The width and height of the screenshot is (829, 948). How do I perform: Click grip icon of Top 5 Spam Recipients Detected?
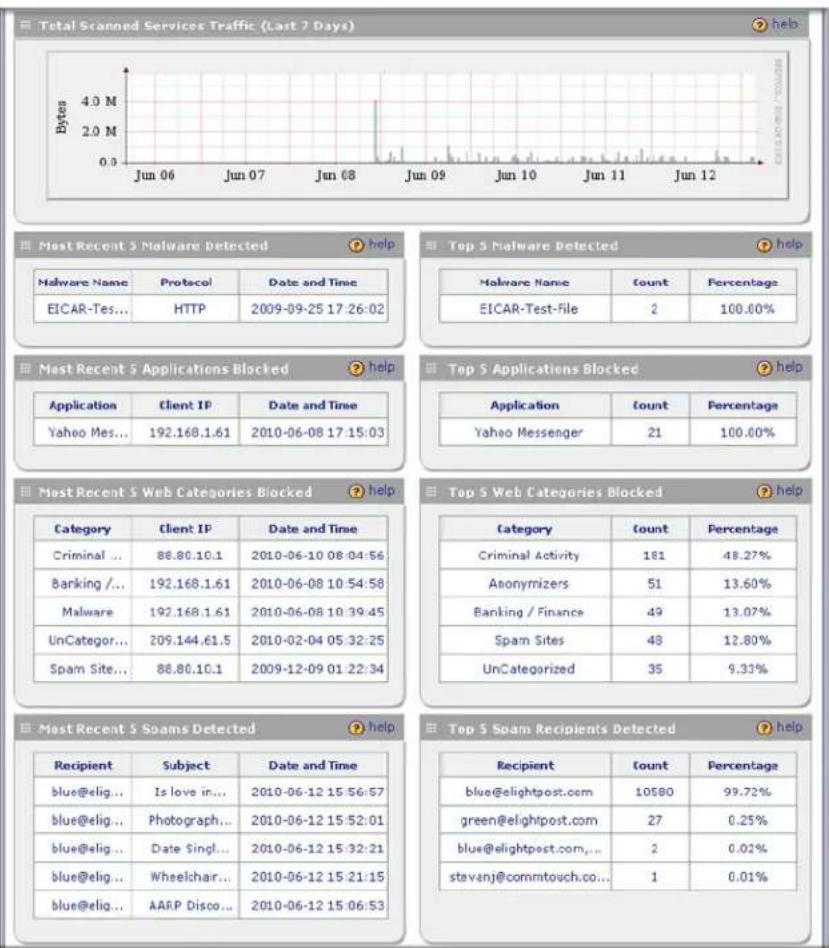pyautogui.click(x=431, y=729)
